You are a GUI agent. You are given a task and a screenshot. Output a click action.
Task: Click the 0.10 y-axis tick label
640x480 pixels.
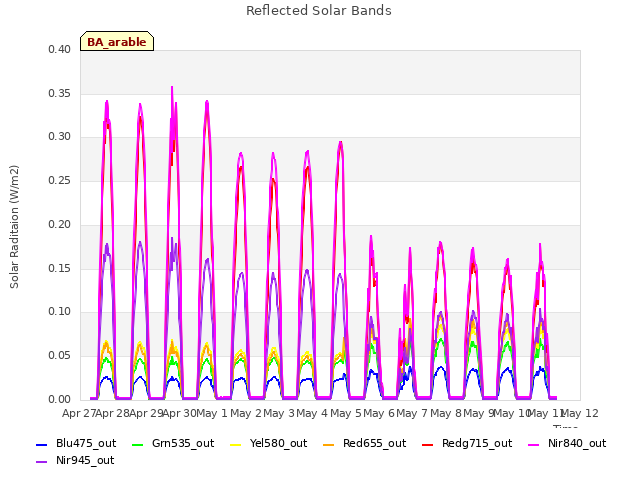click(x=59, y=312)
